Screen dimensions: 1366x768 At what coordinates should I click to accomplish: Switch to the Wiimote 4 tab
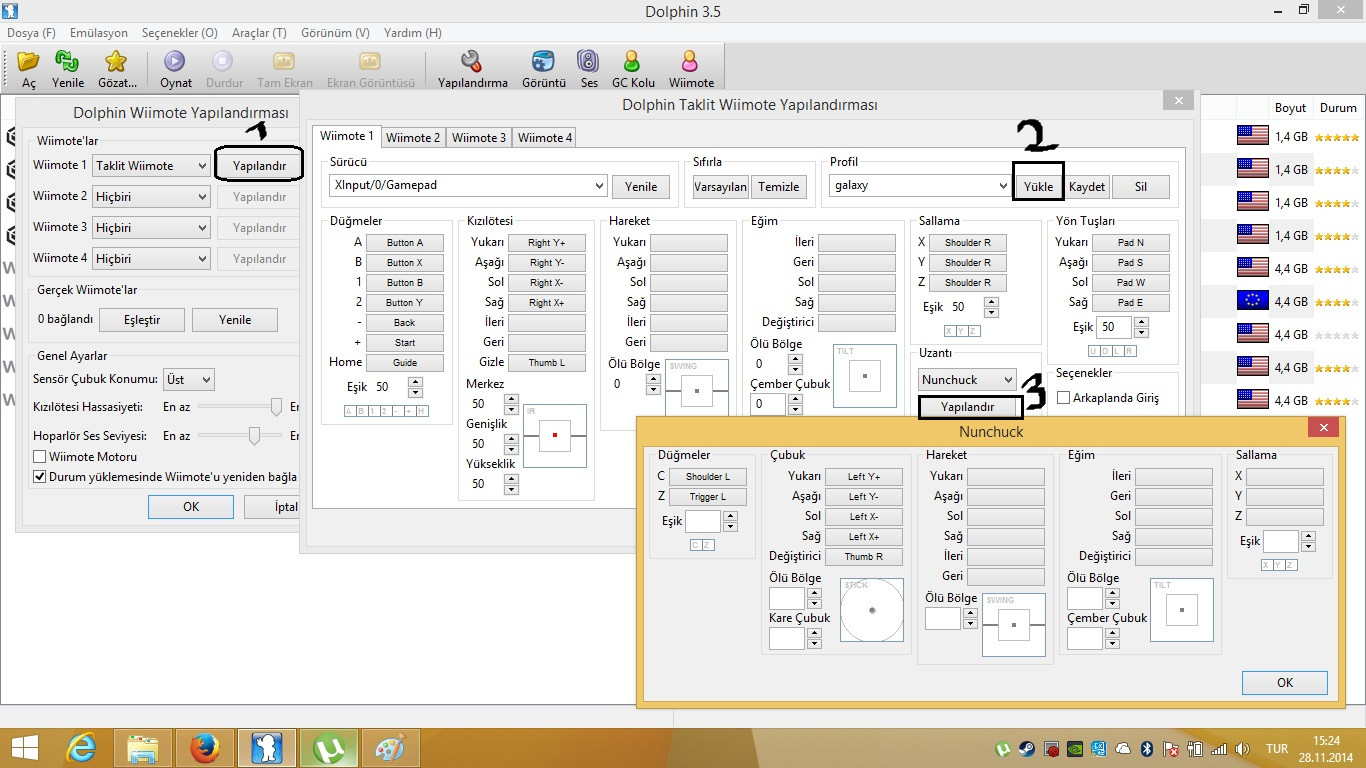coord(545,138)
